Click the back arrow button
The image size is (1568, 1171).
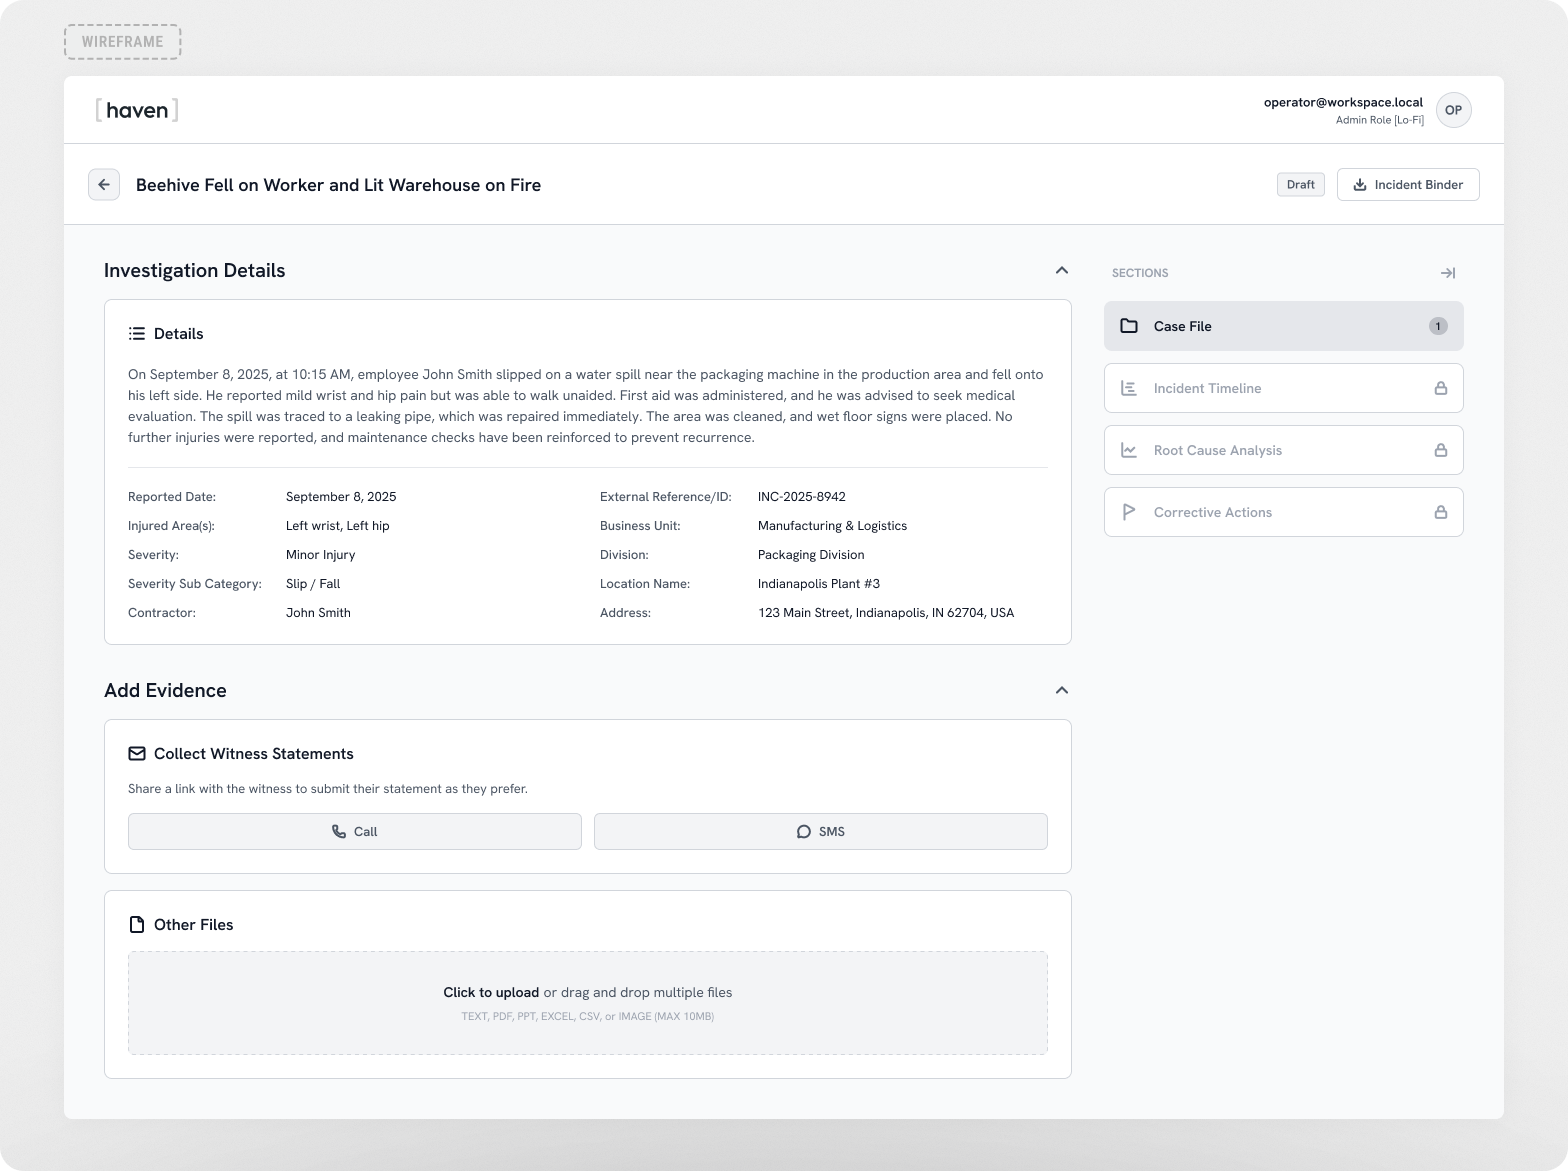[x=104, y=185]
